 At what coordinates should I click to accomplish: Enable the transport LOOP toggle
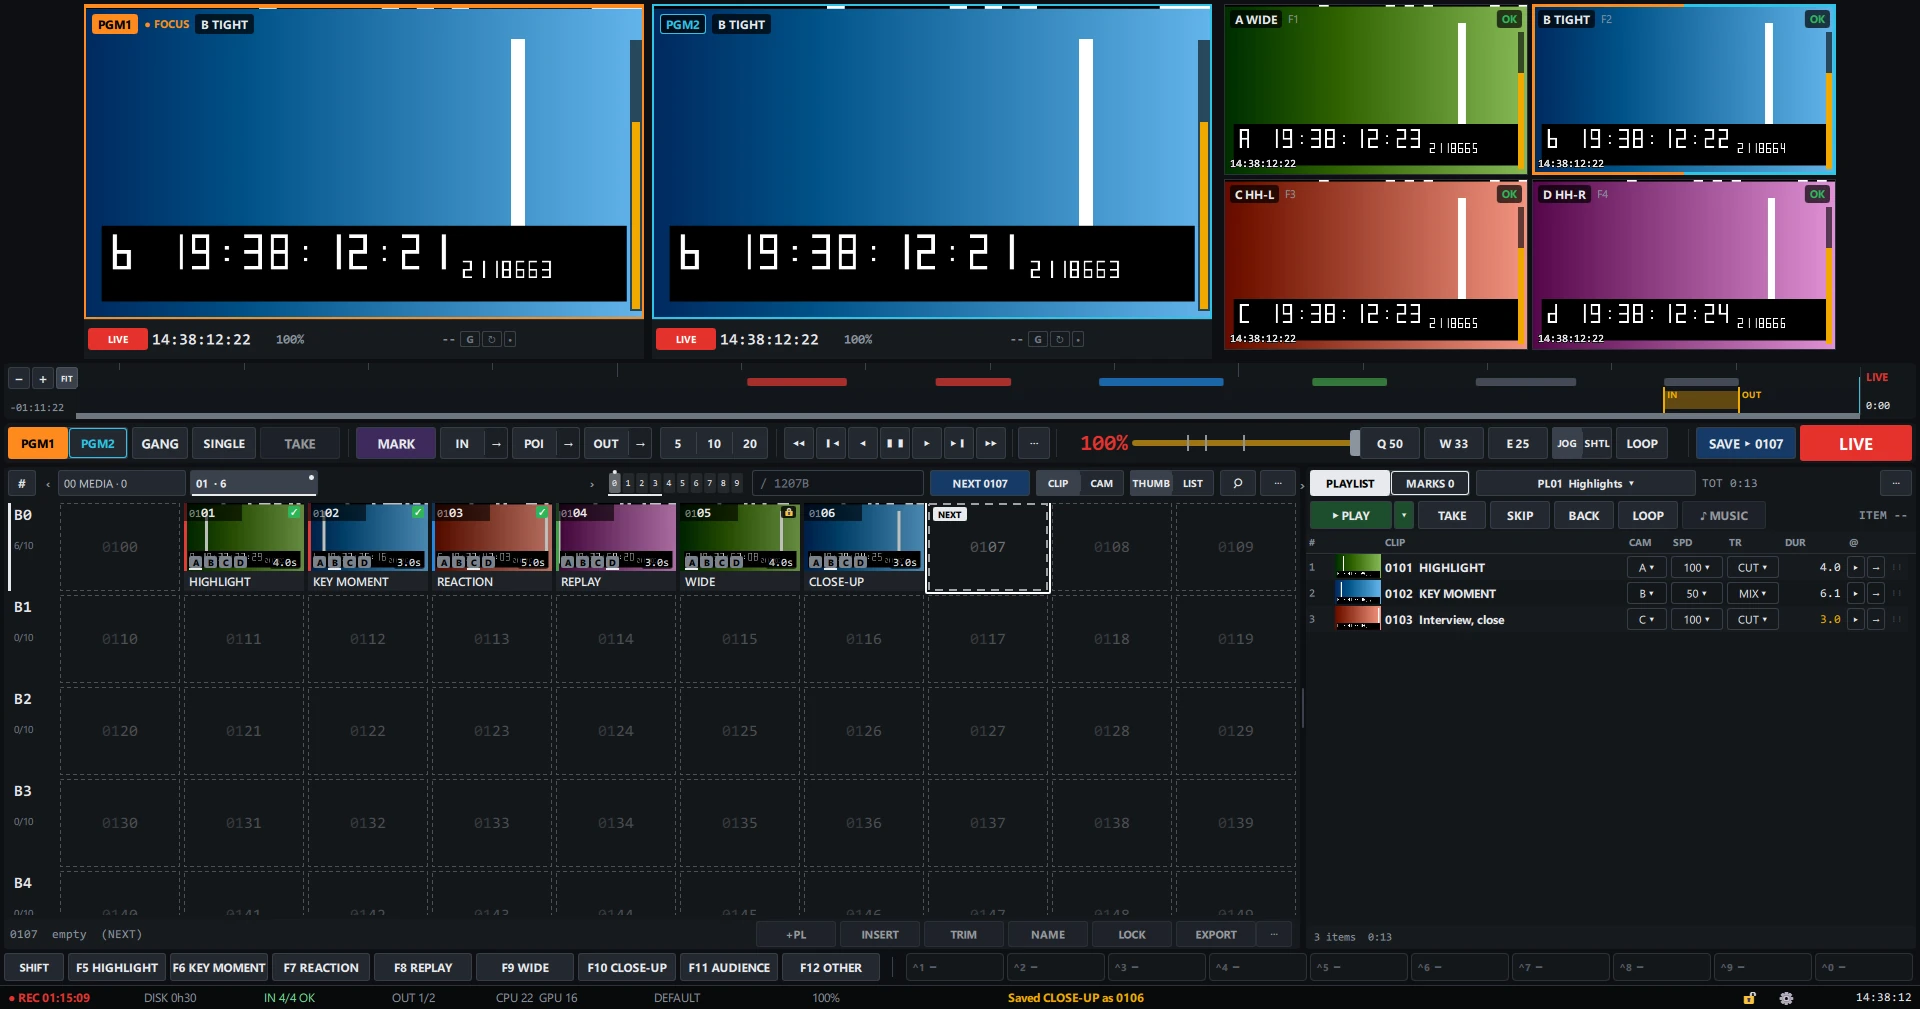click(1642, 444)
